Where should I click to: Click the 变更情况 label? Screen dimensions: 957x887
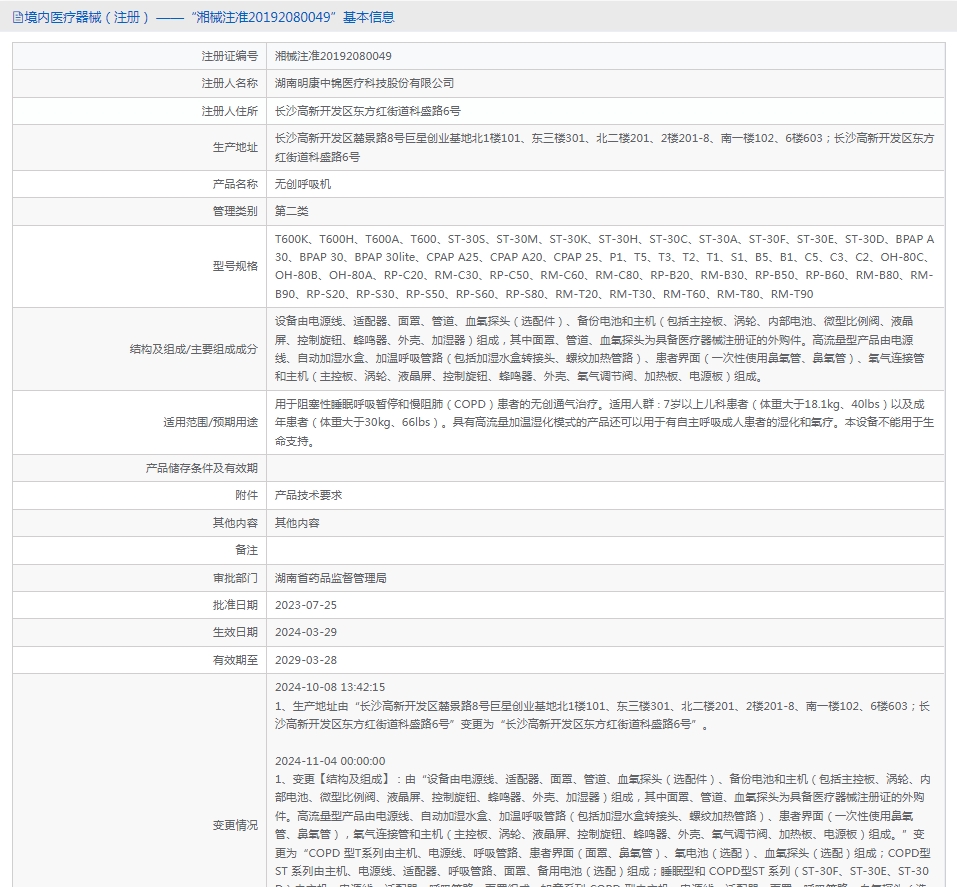tap(235, 825)
